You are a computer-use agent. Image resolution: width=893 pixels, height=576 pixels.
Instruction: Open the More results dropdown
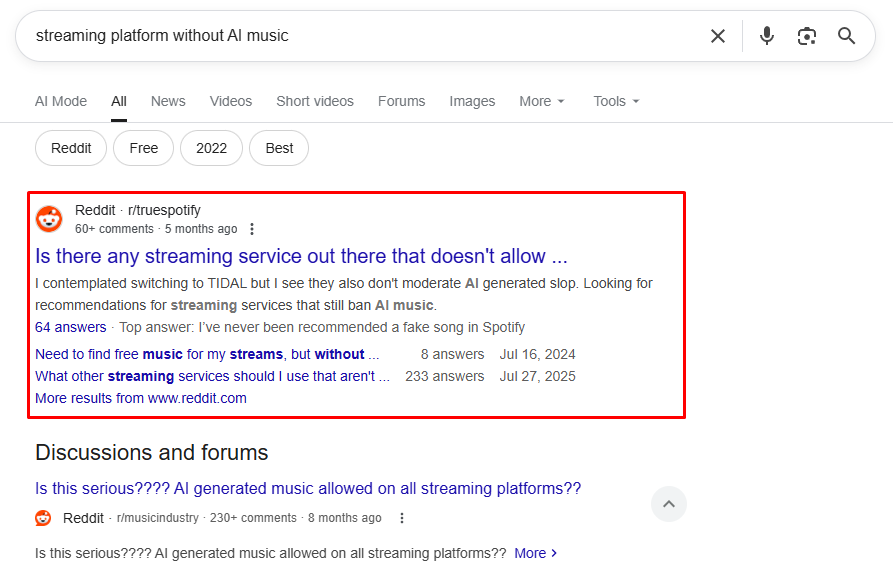(x=540, y=101)
